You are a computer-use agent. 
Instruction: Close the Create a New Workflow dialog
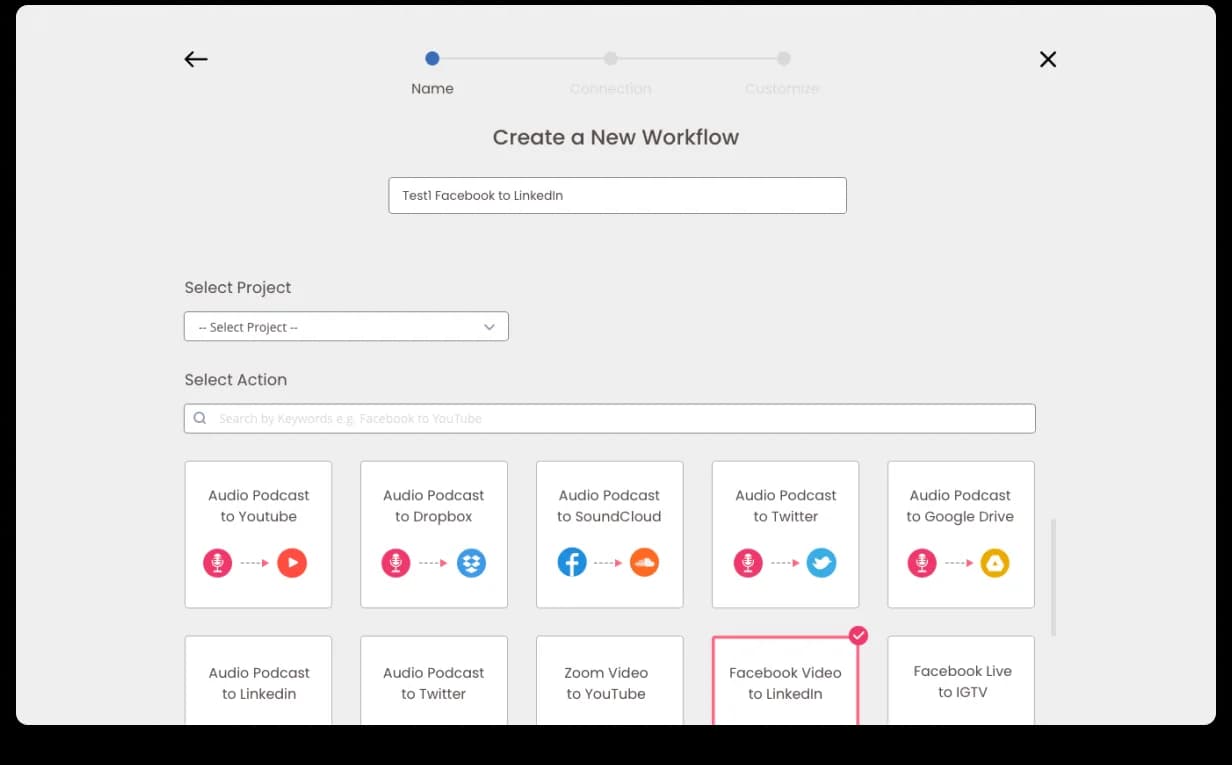click(1048, 60)
